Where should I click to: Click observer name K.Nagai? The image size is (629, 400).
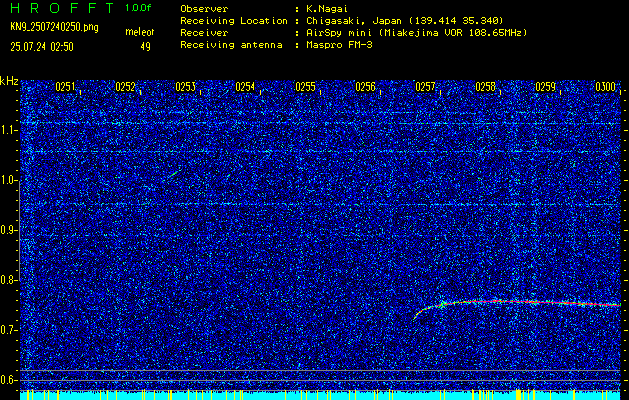(x=327, y=9)
